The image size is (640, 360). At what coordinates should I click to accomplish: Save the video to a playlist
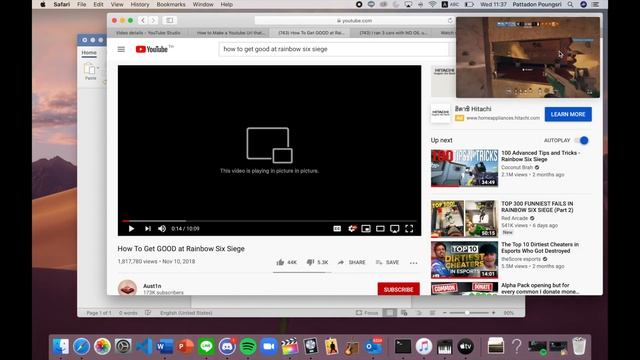click(387, 262)
